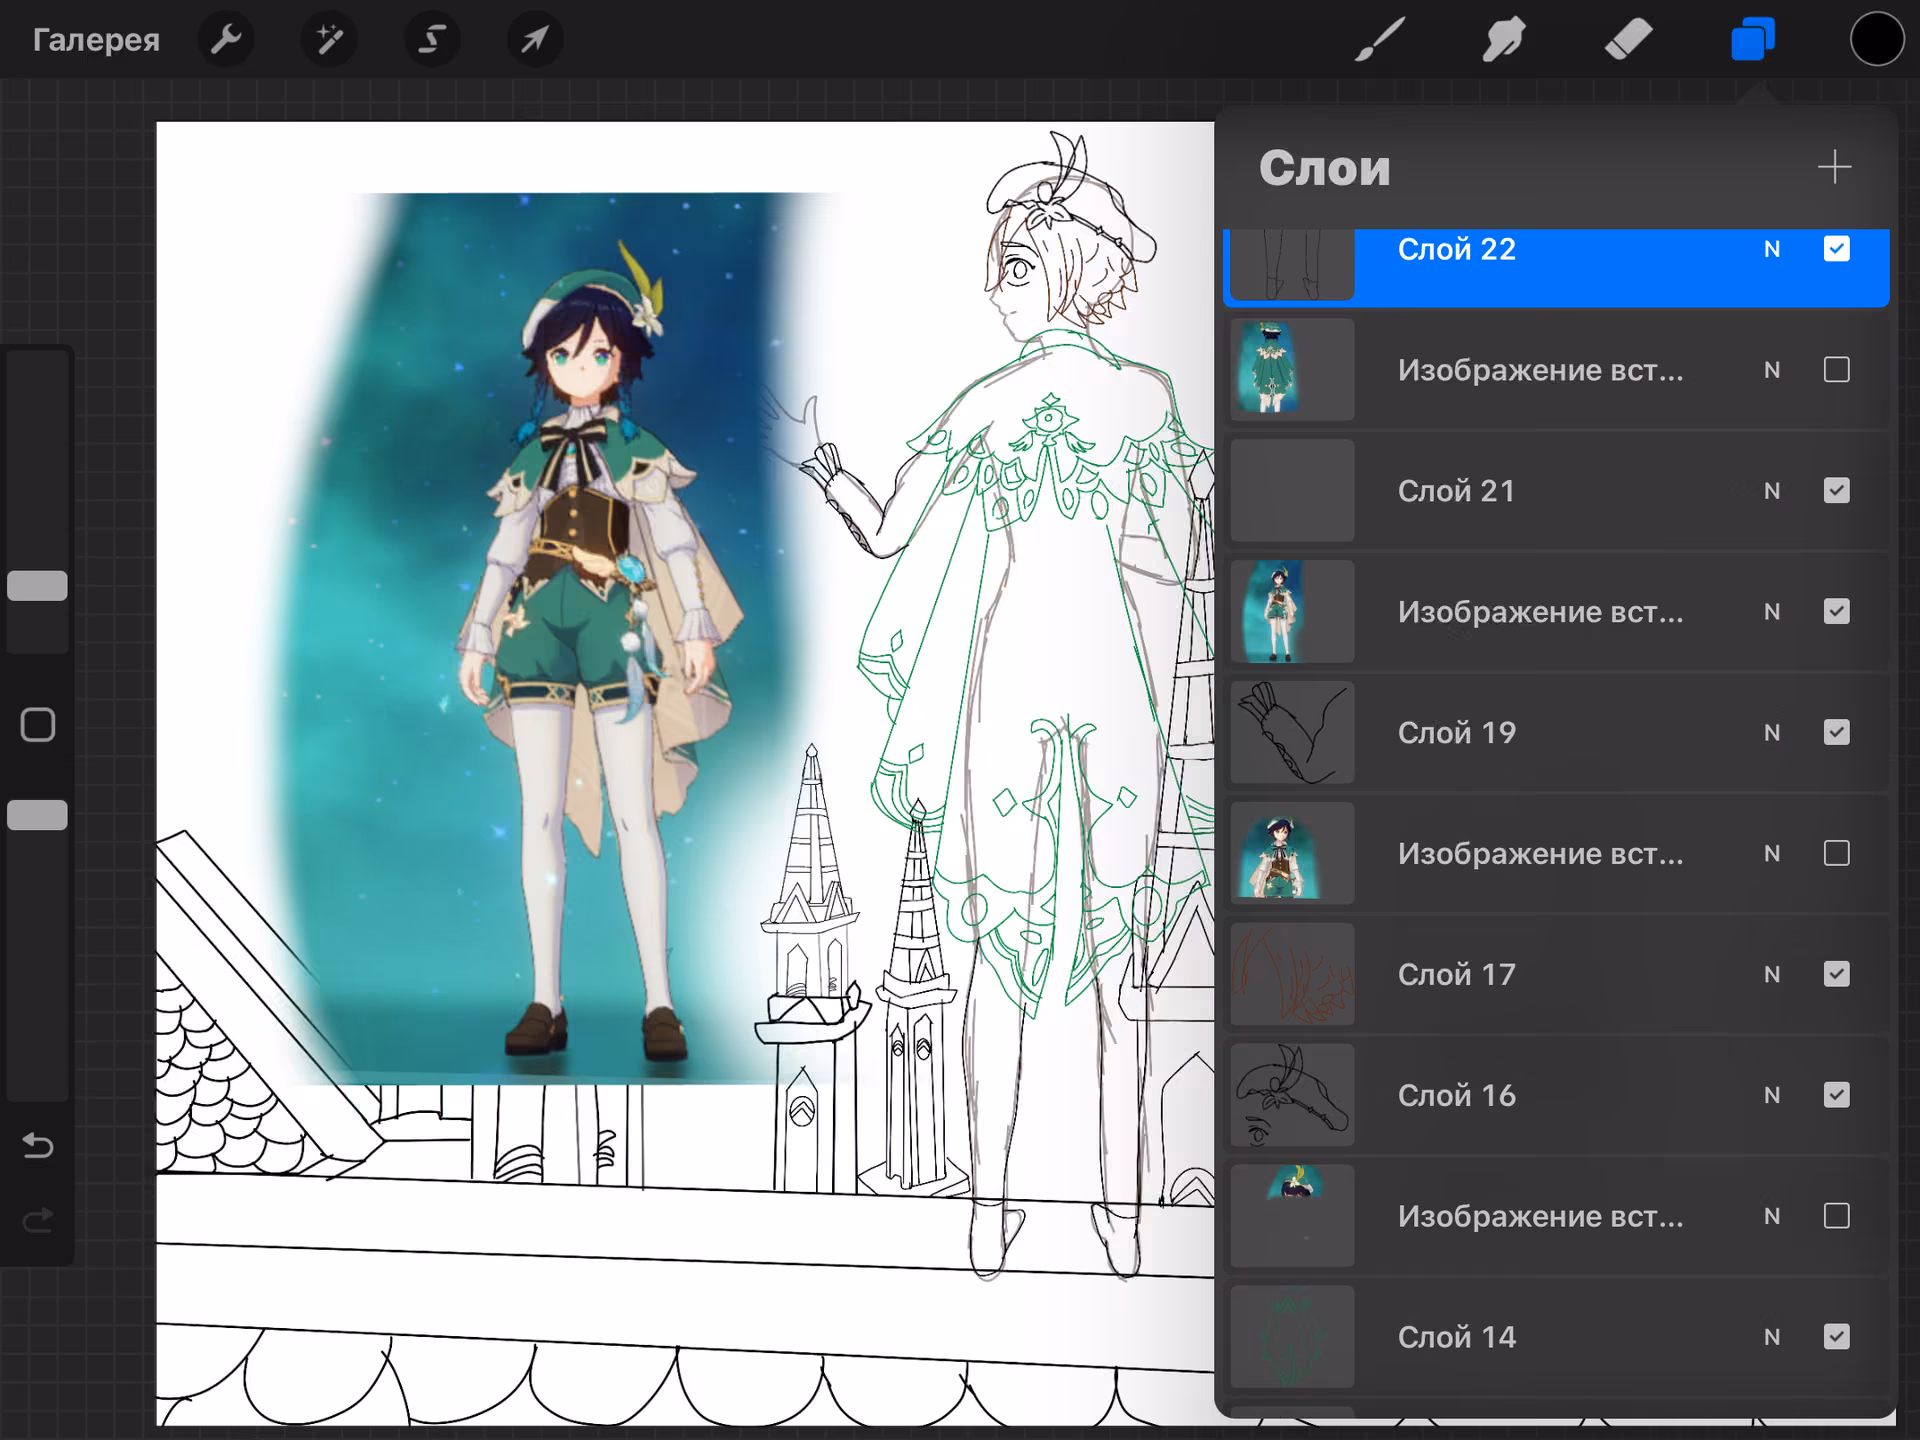This screenshot has height=1440, width=1920.
Task: Open blend mode N for Слой 19
Action: click(1772, 733)
